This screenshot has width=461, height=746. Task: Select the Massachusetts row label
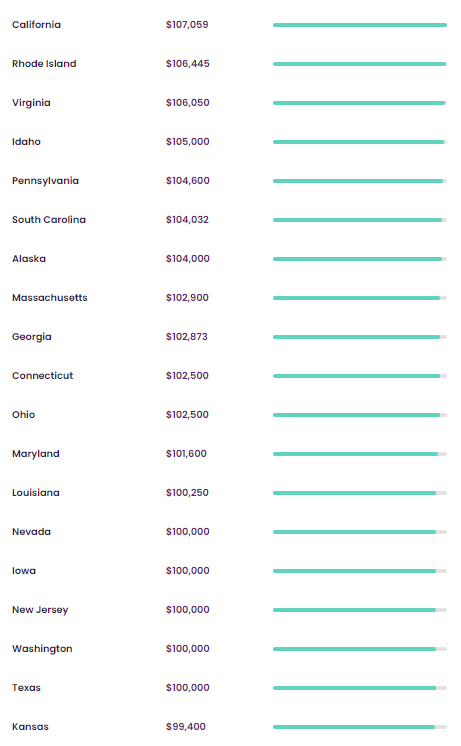(x=50, y=298)
